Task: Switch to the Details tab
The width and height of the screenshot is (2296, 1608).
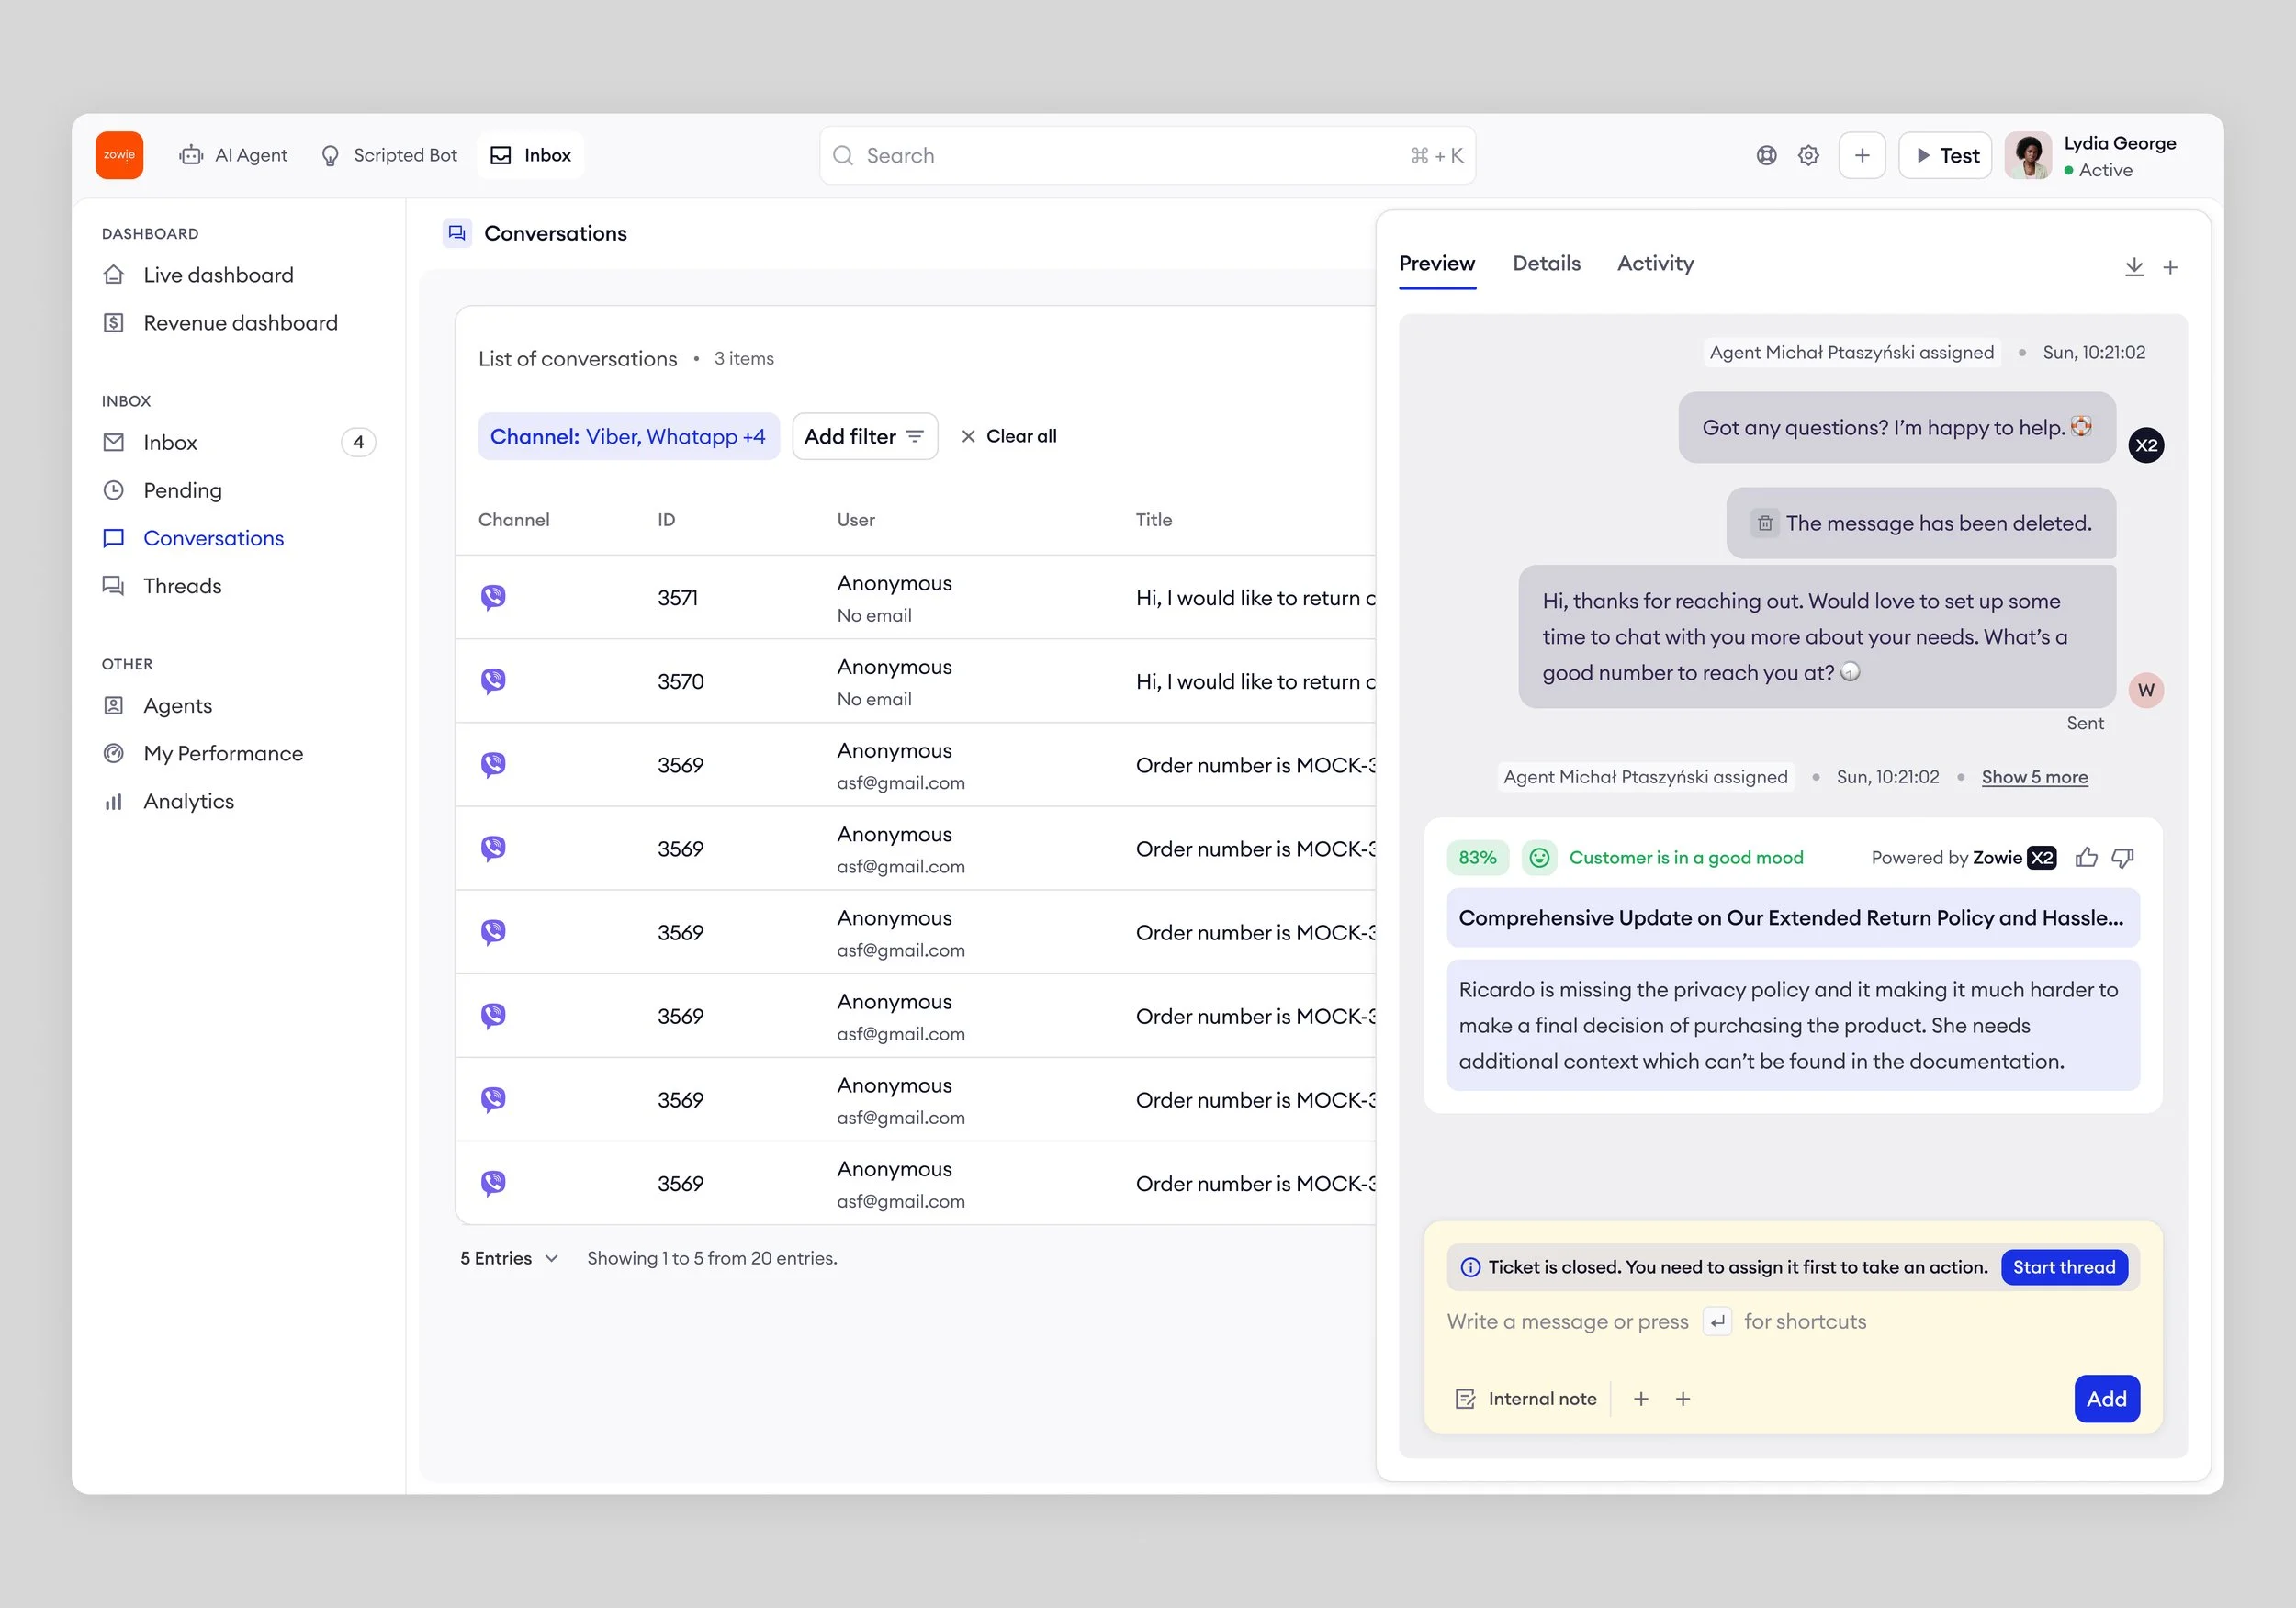Action: click(1546, 263)
